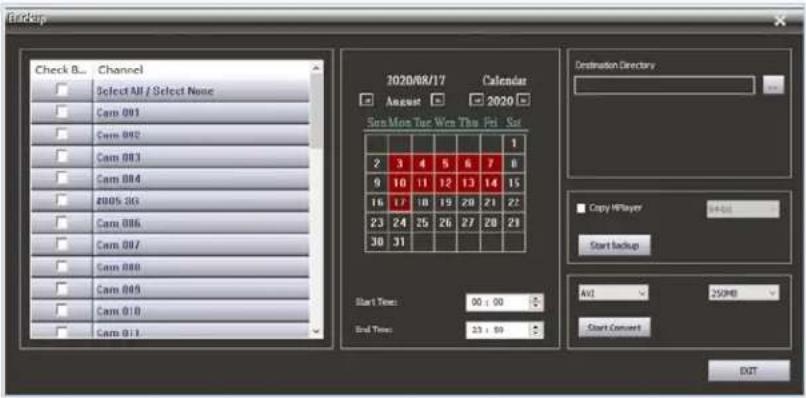Adjust End Time with its spinner arrows

point(536,330)
